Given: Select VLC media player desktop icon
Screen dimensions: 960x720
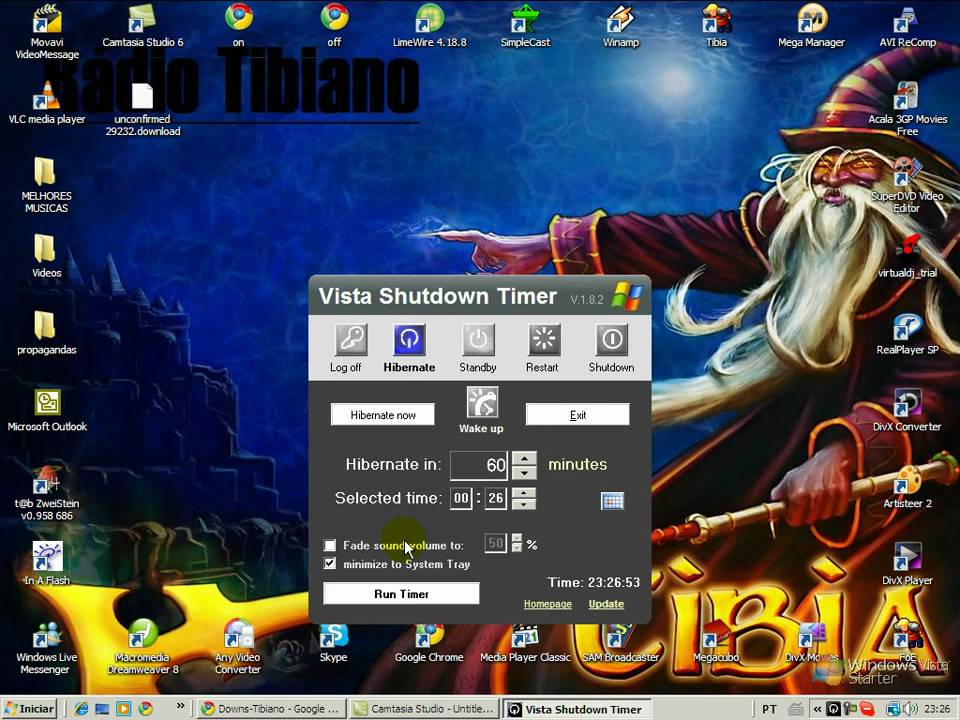Looking at the screenshot, I should click(47, 103).
